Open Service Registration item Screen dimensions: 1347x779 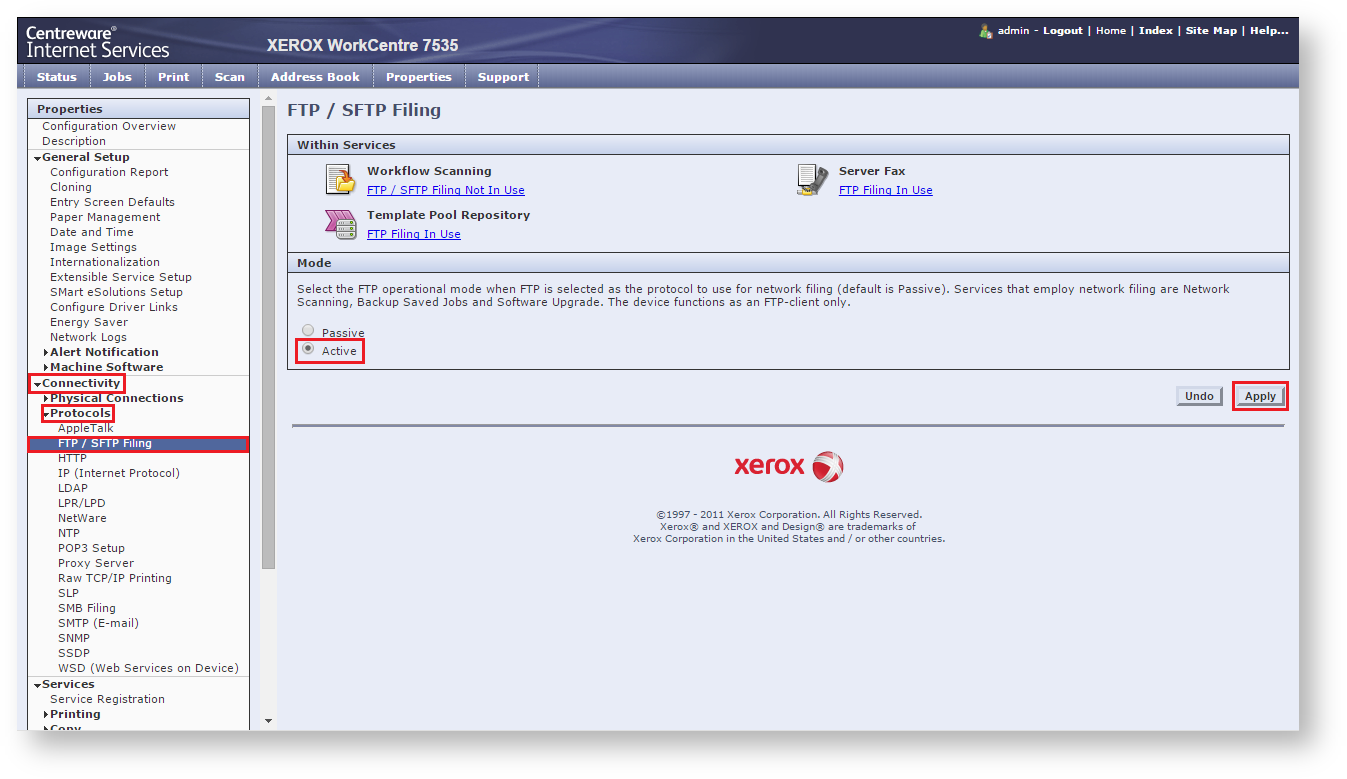pyautogui.click(x=107, y=699)
